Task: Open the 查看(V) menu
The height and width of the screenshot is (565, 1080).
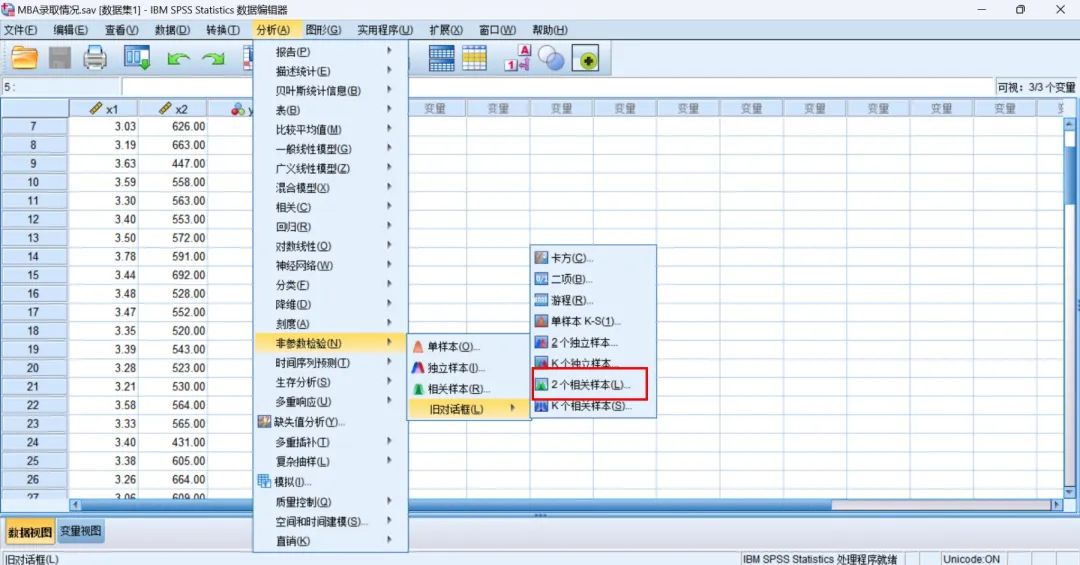Action: pos(122,30)
